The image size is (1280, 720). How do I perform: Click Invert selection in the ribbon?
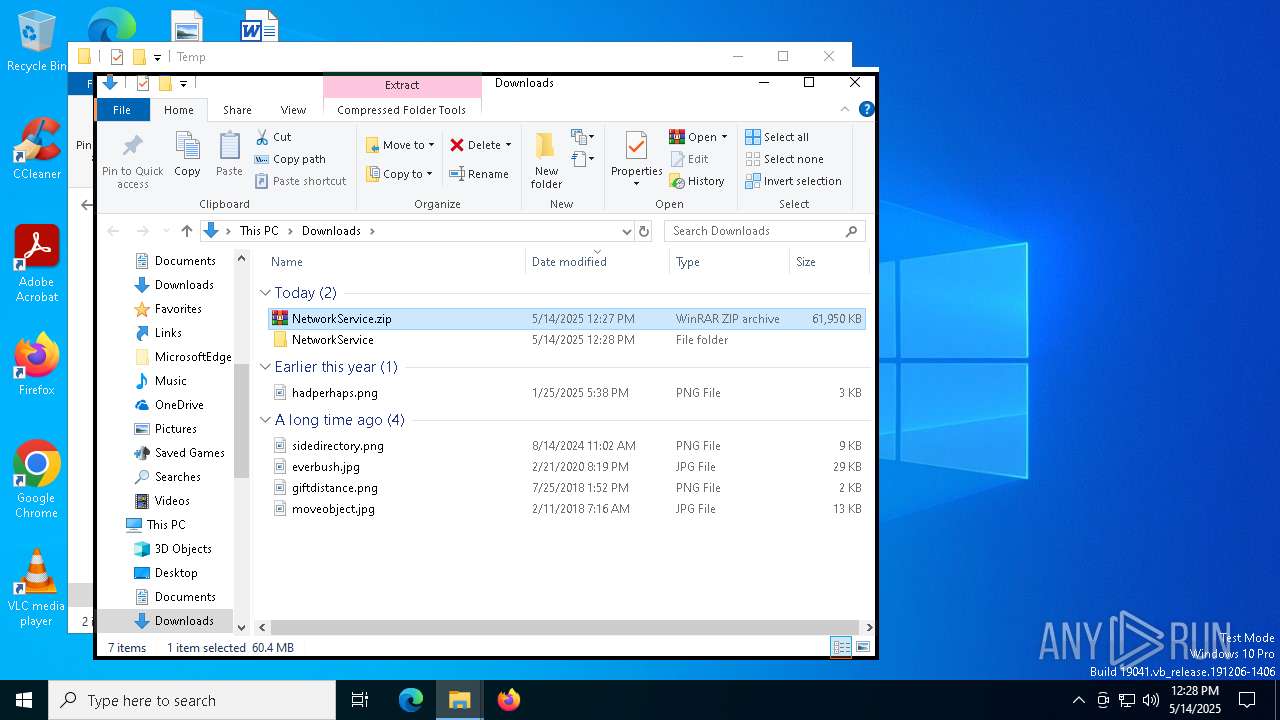(x=793, y=181)
